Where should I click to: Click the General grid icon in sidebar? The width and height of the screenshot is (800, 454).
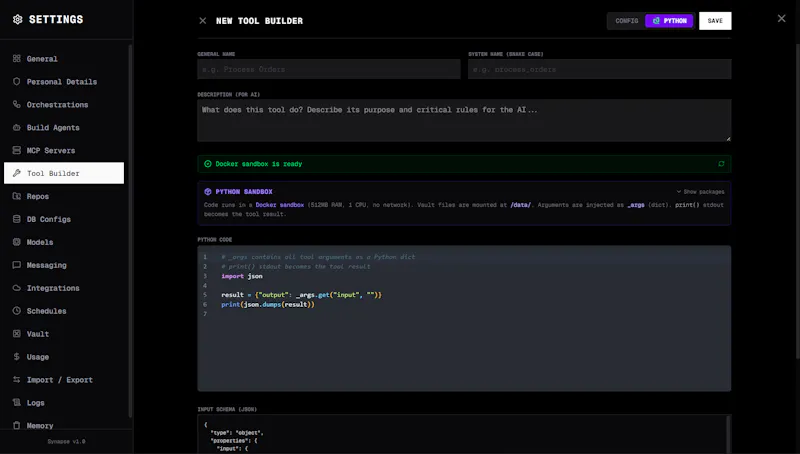17,59
